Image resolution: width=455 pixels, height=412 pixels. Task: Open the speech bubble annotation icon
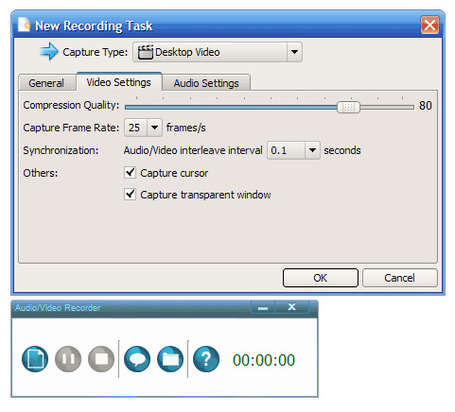[137, 359]
